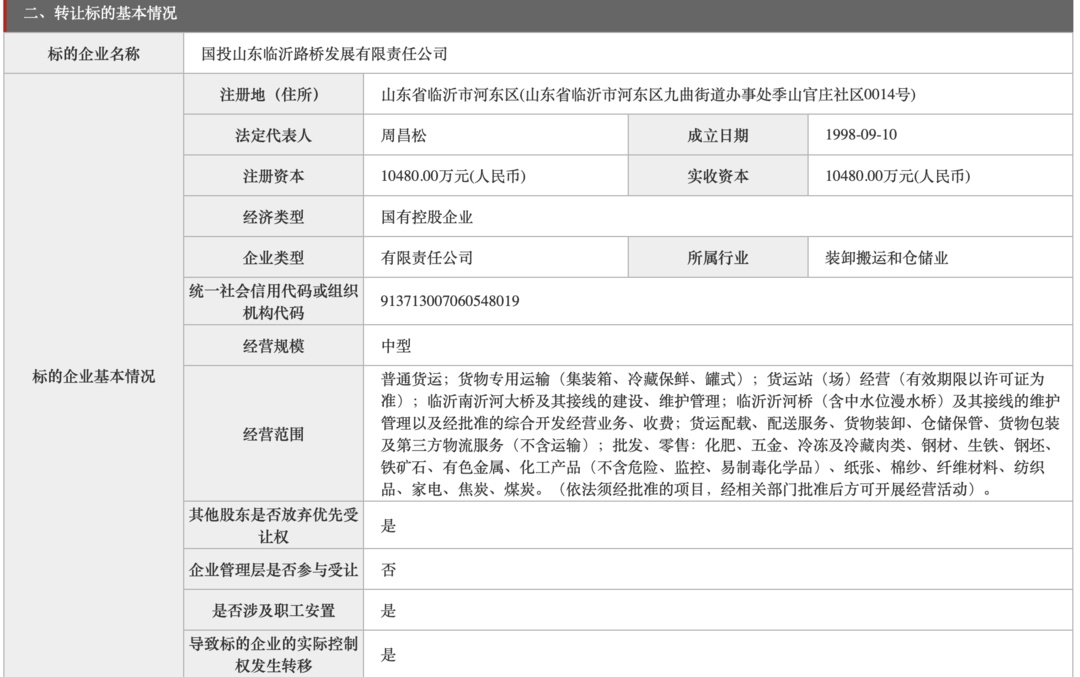Click the 企业管理层是否参与受让 label

click(273, 570)
